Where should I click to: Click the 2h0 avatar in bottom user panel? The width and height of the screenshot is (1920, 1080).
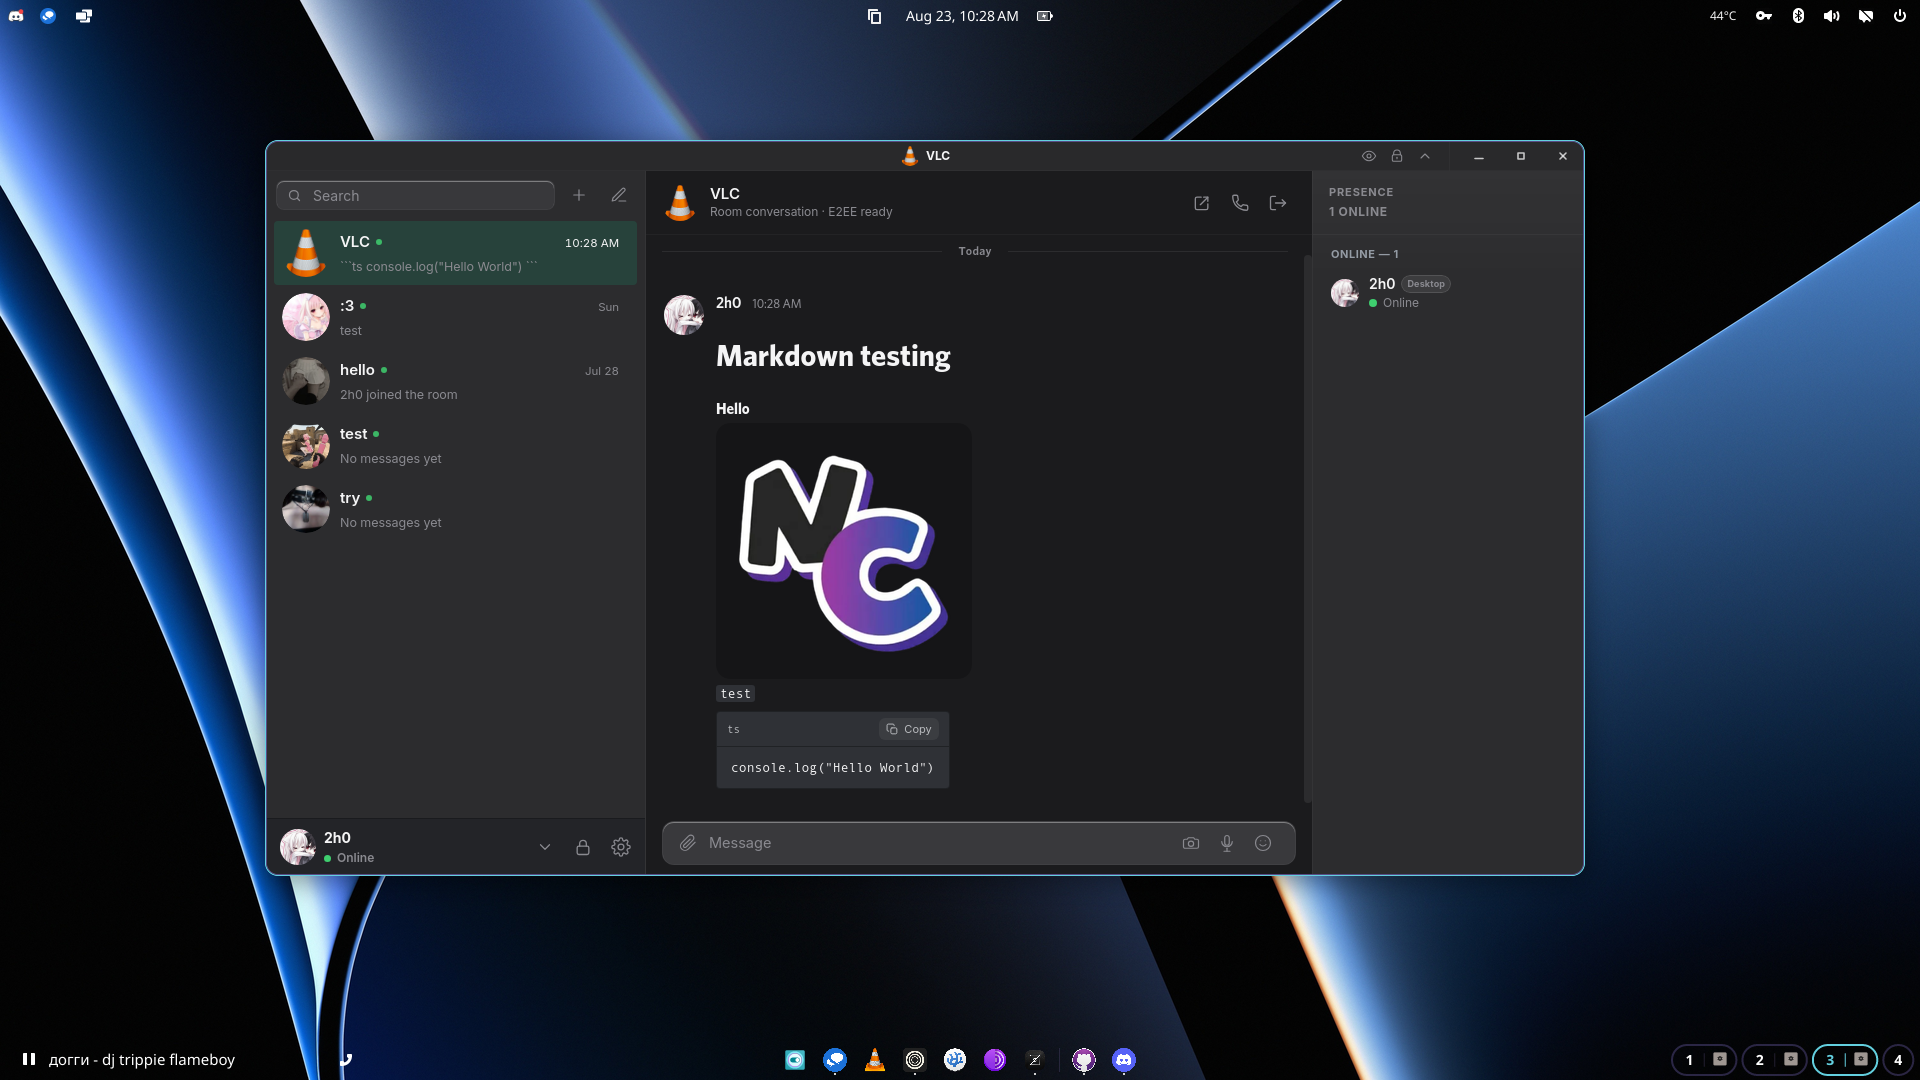click(298, 846)
